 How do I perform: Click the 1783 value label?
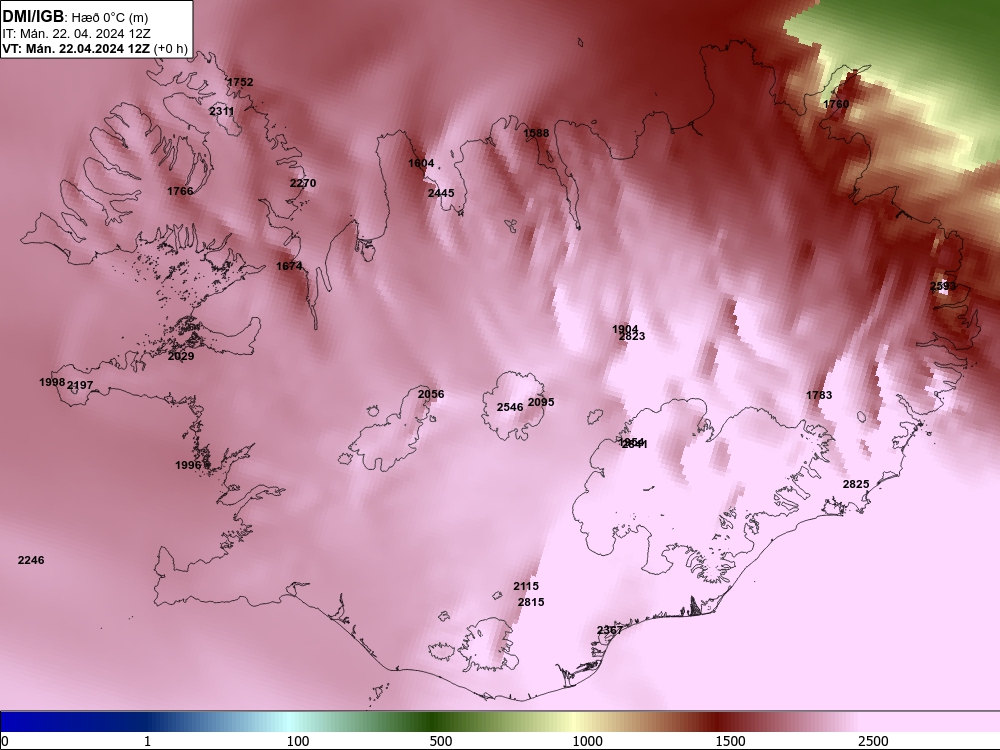coord(819,395)
